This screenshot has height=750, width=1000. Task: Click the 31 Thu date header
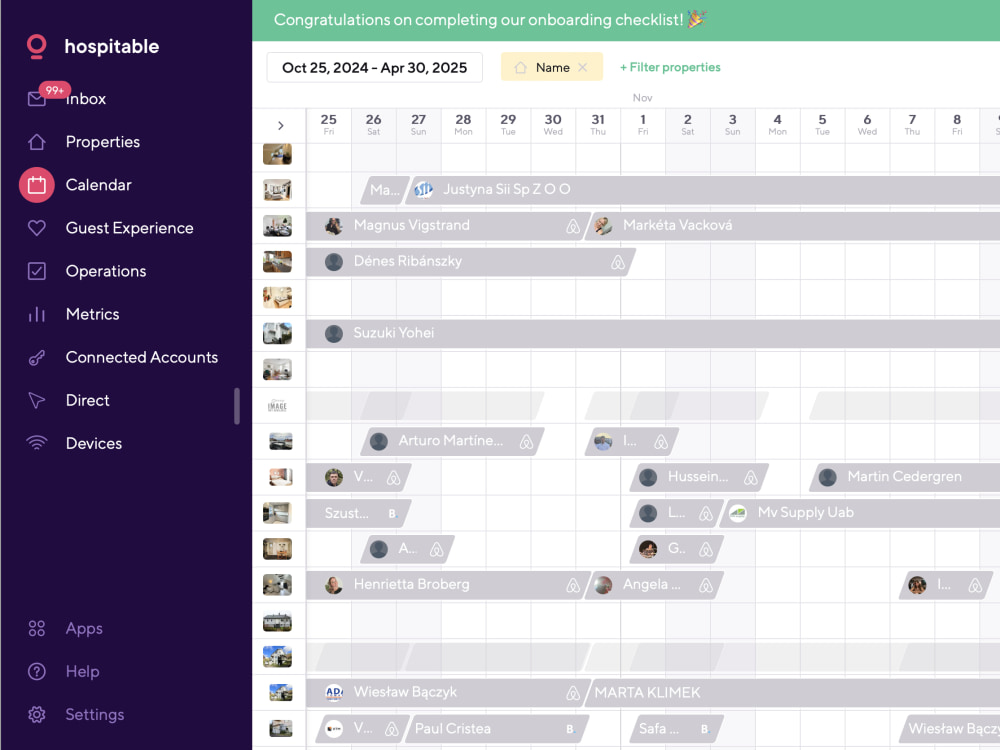point(598,124)
